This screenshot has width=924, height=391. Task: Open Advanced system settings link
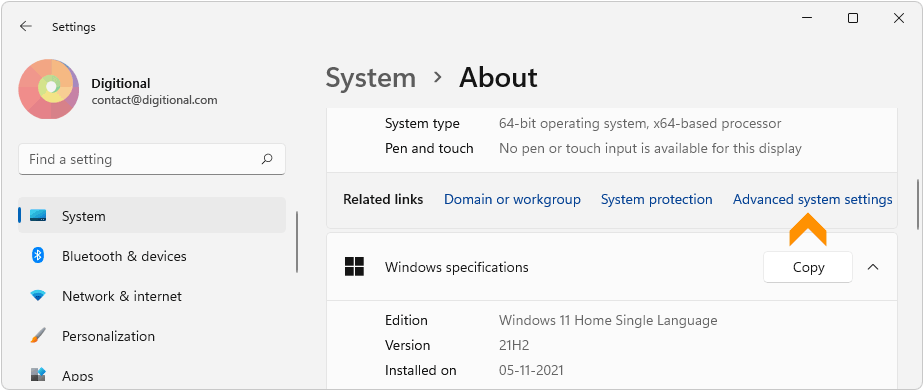point(813,200)
